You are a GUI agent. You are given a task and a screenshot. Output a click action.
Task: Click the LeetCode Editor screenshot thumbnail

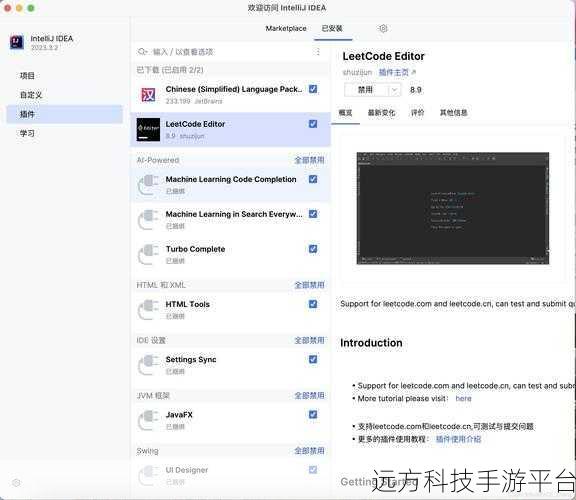coord(453,208)
